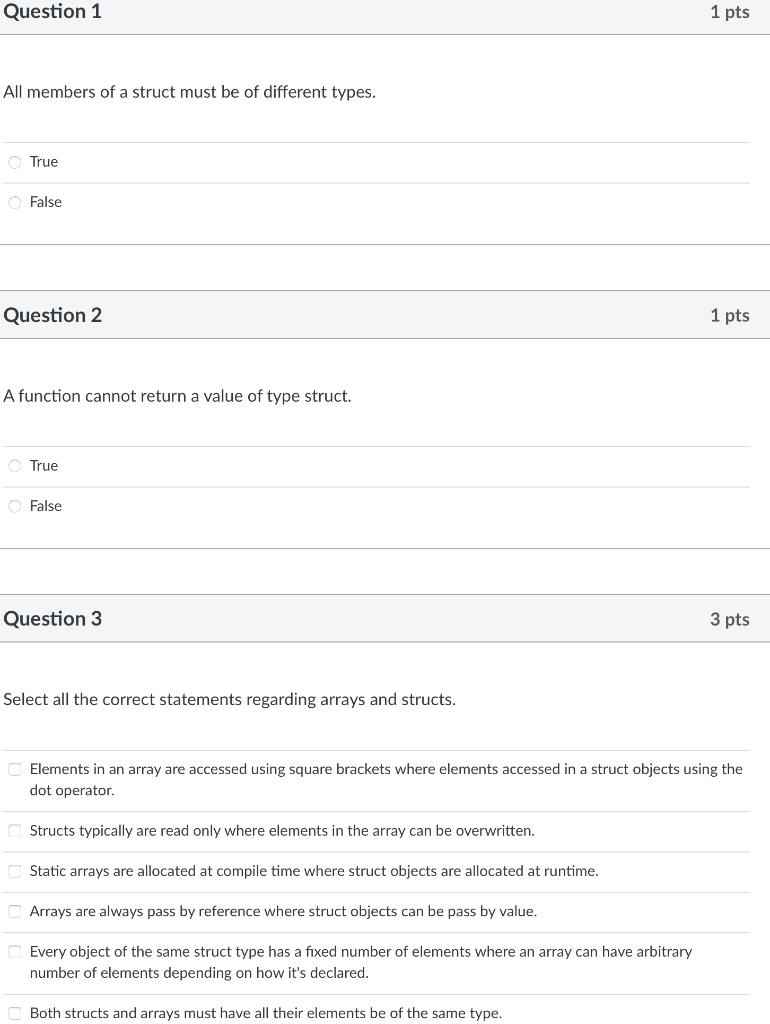Screen dimensions: 770x1024
Task: Select True for Question 2
Action: click(15, 465)
